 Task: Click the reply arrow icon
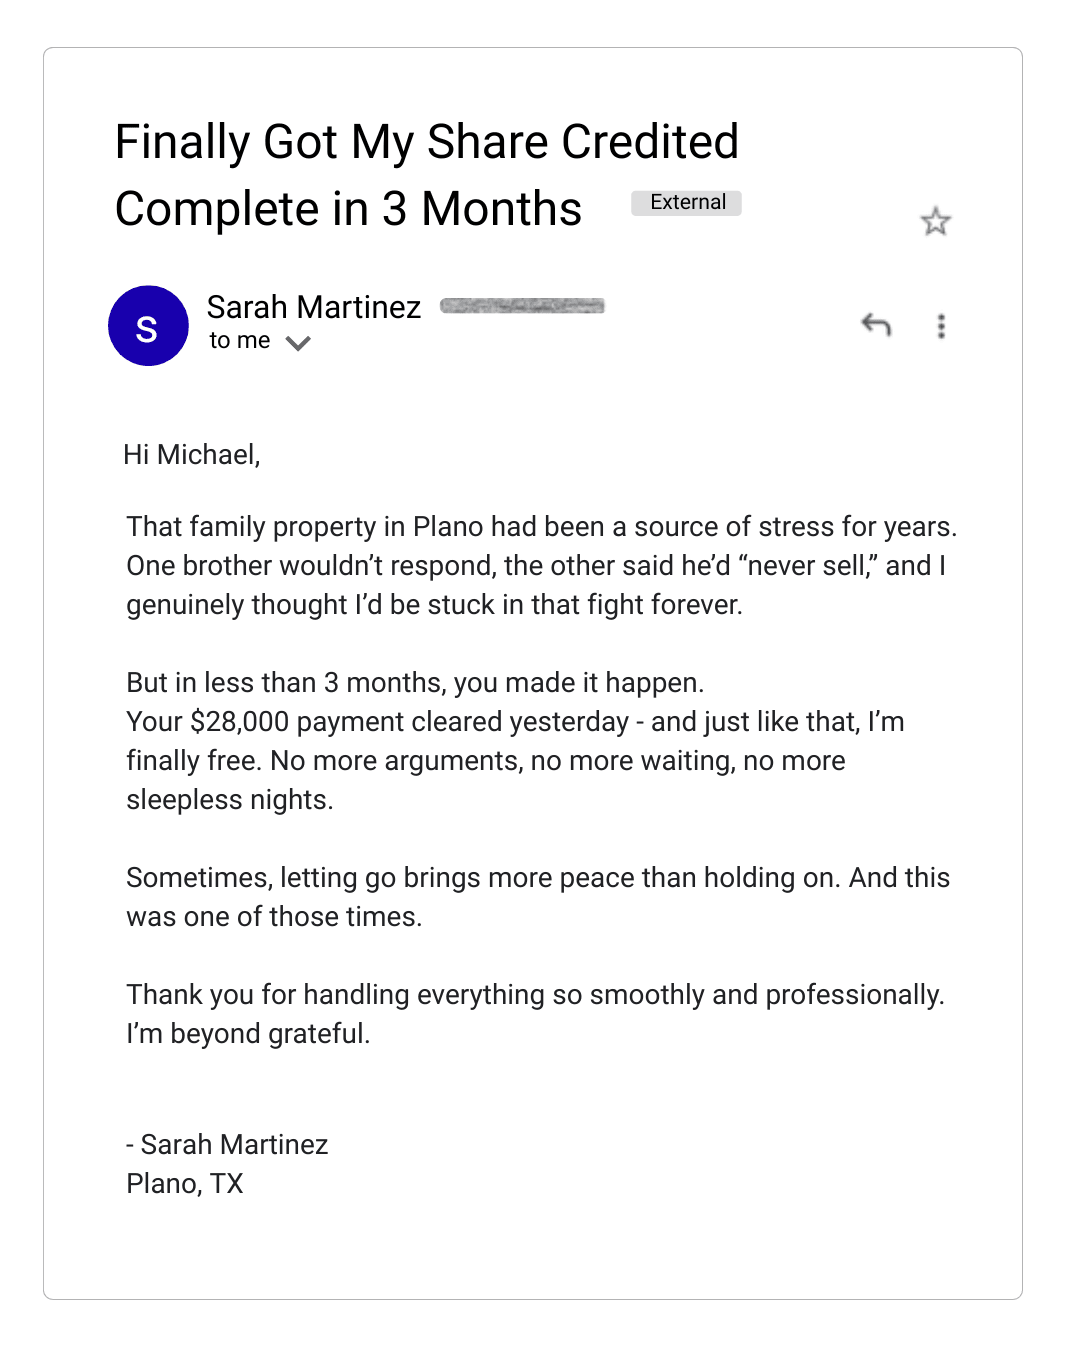[876, 324]
